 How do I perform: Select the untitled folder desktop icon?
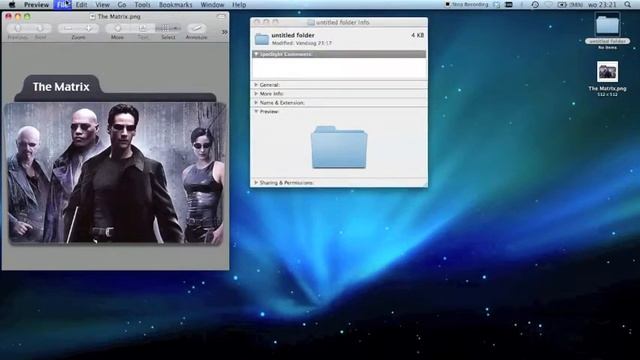(607, 25)
